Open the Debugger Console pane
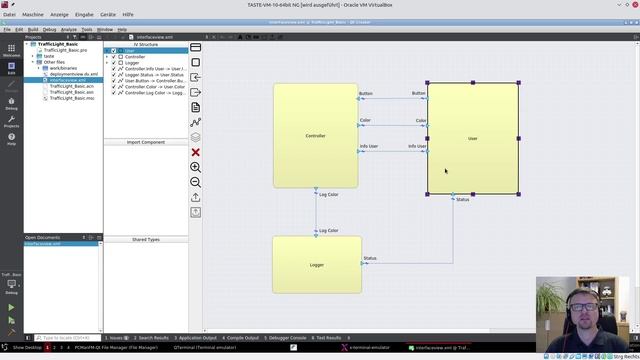 [285, 338]
